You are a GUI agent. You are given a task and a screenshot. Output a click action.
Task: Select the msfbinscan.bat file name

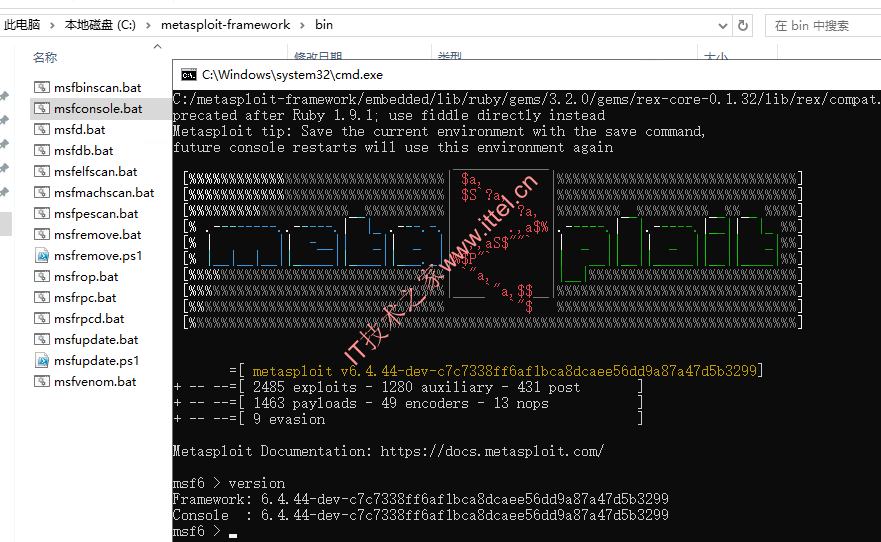point(98,88)
